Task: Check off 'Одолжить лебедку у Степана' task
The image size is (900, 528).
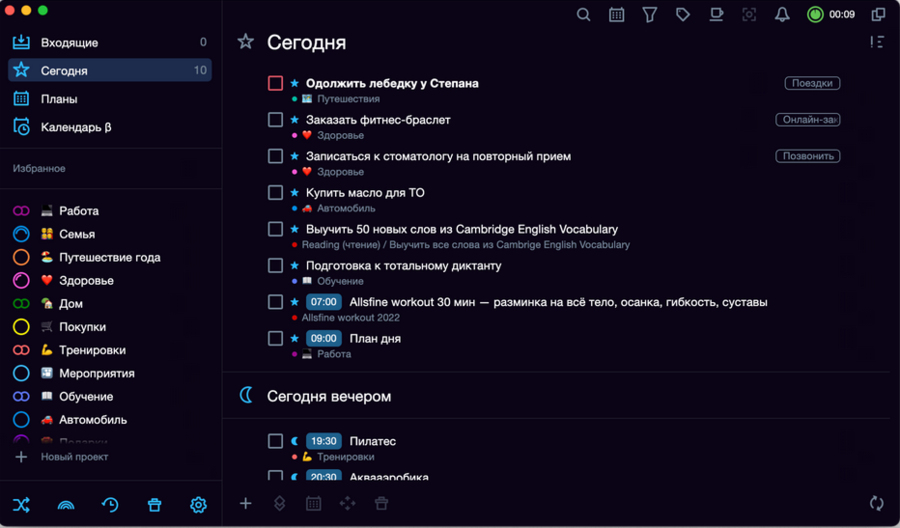Action: 275,84
